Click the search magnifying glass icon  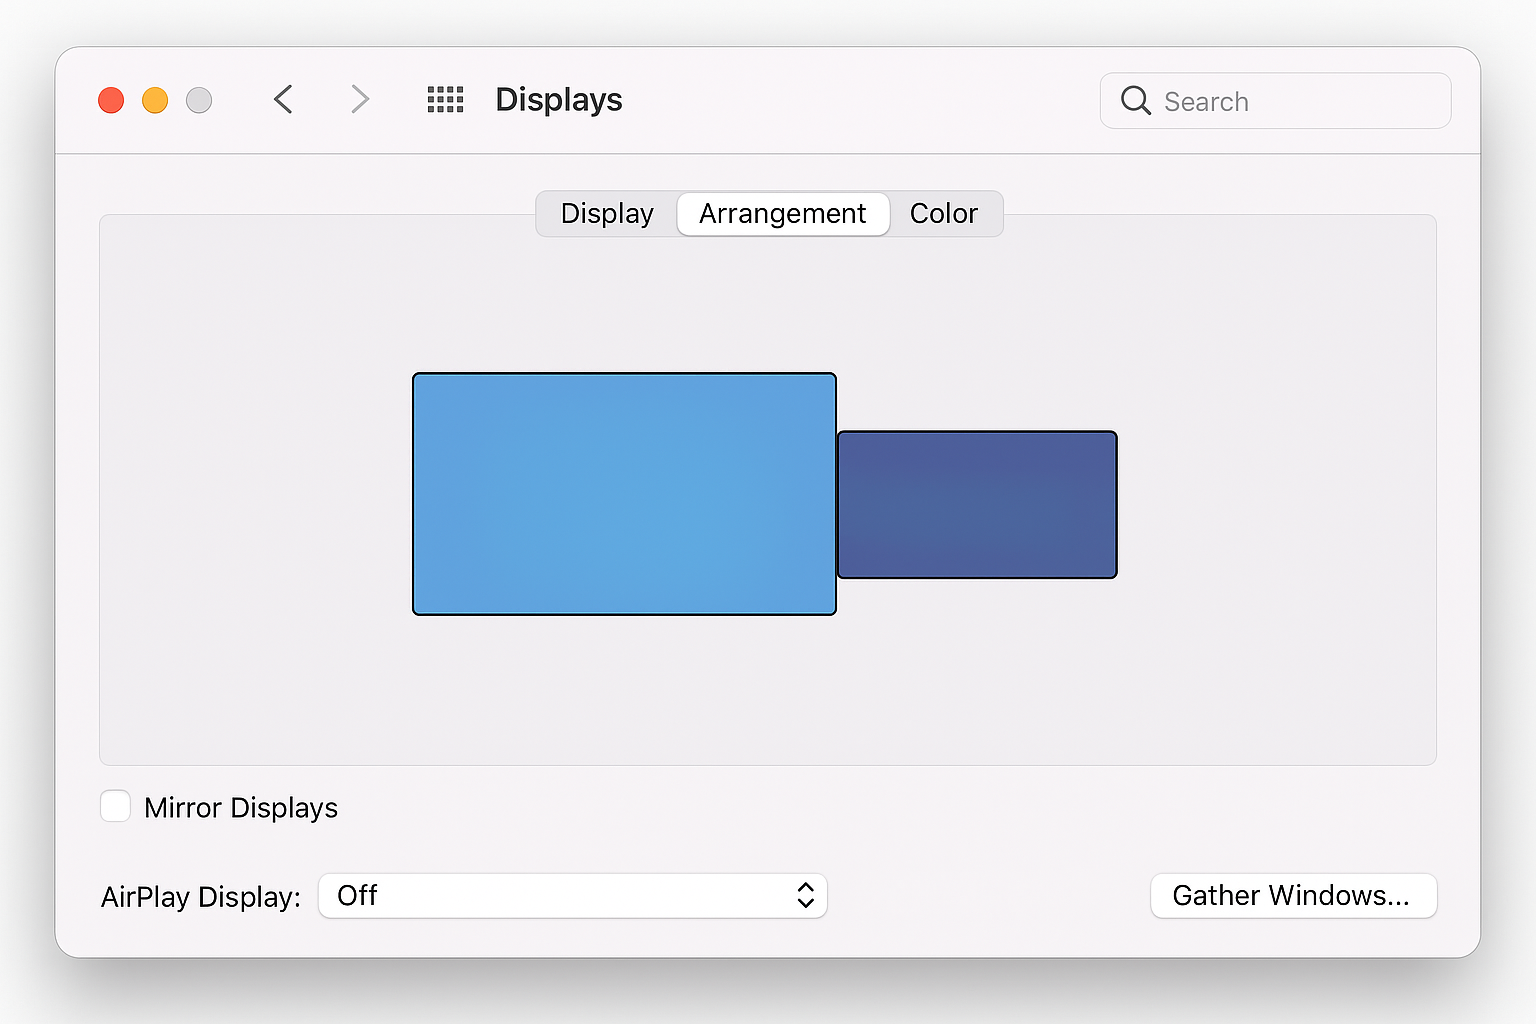[x=1136, y=100]
